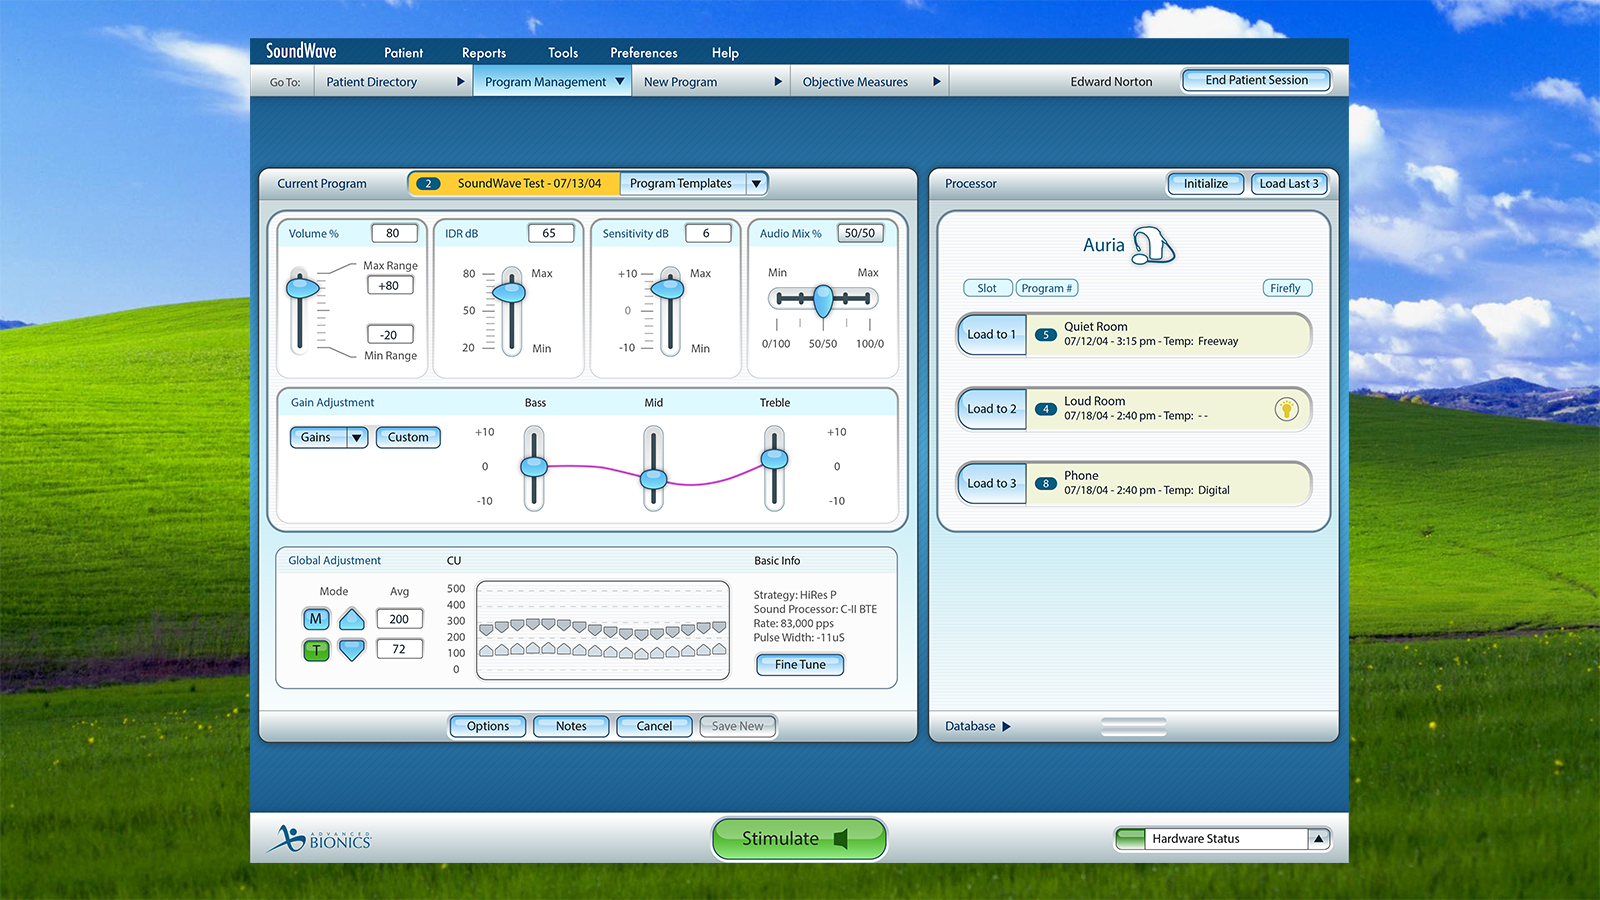Image resolution: width=1600 pixels, height=900 pixels.
Task: Open the Preferences menu
Action: (x=644, y=53)
